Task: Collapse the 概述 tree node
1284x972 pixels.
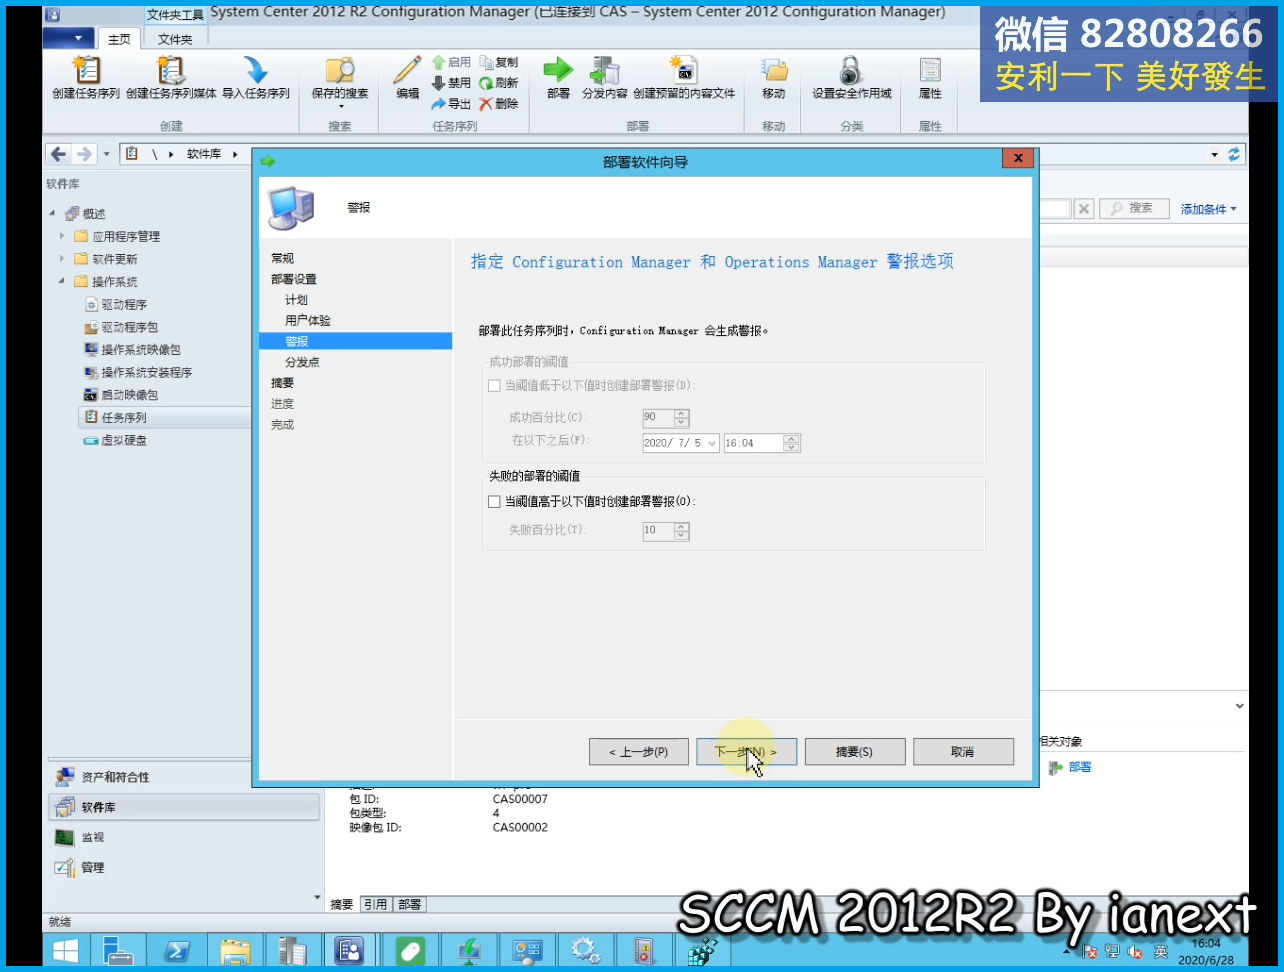Action: [x=52, y=214]
